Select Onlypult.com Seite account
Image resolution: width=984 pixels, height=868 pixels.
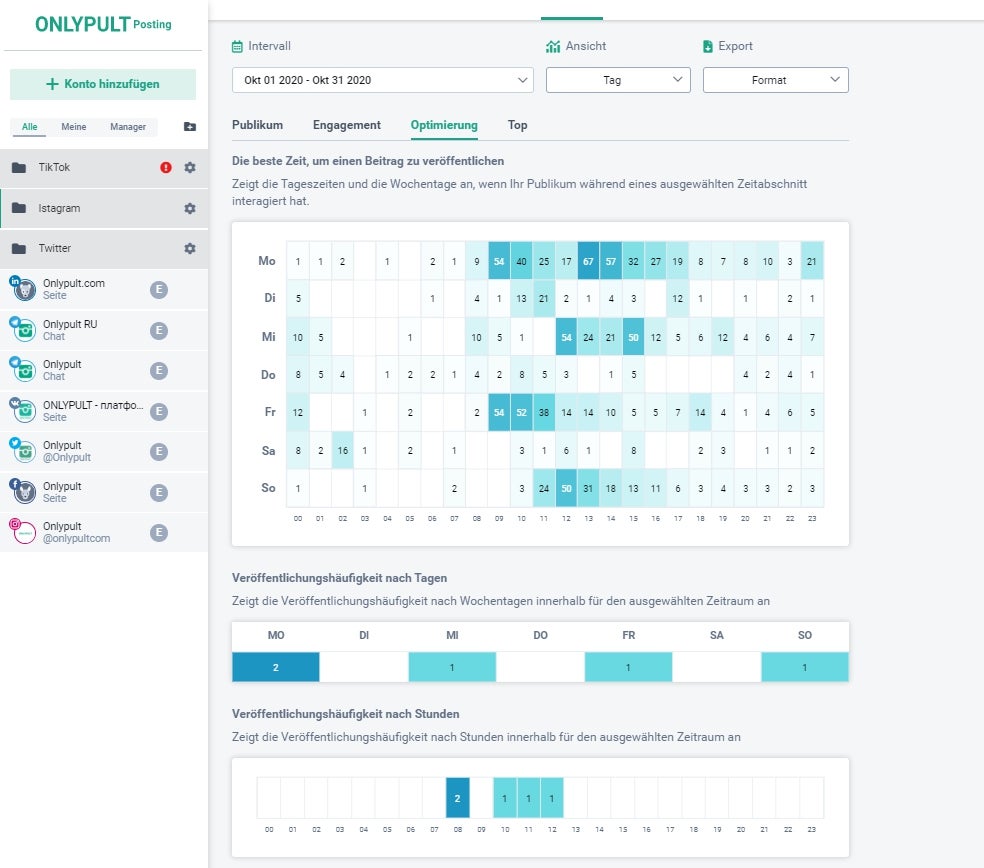104,289
